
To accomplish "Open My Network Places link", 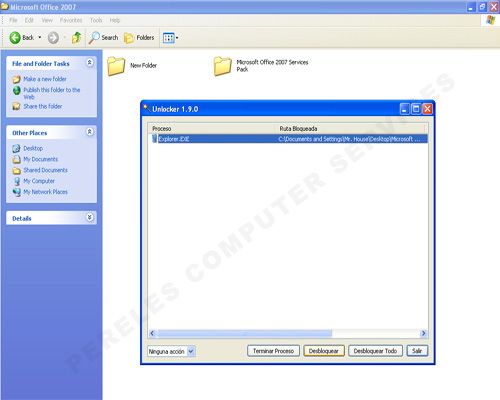I will coord(45,192).
